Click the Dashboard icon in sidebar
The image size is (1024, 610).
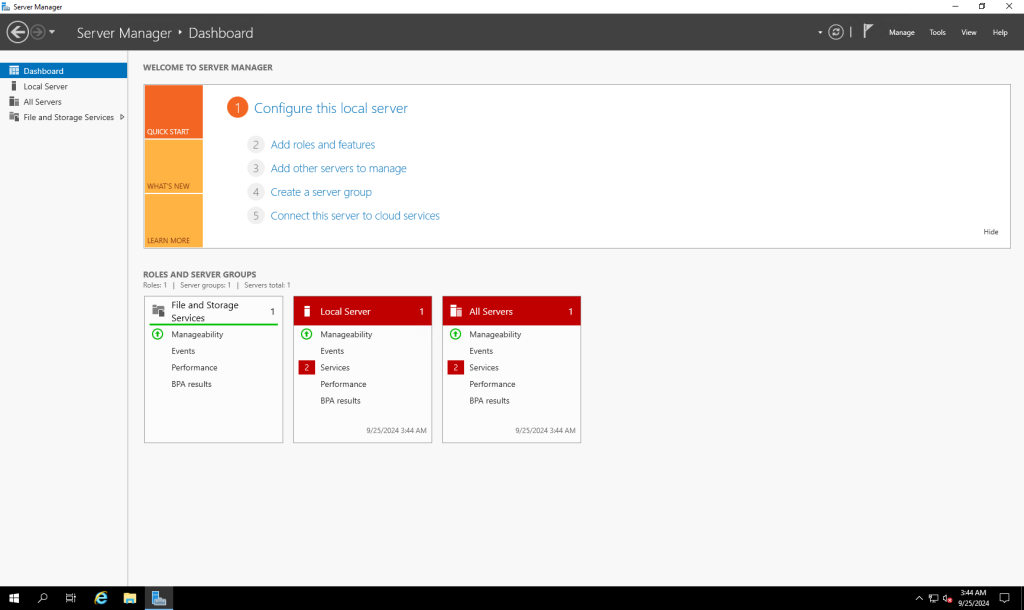click(14, 71)
